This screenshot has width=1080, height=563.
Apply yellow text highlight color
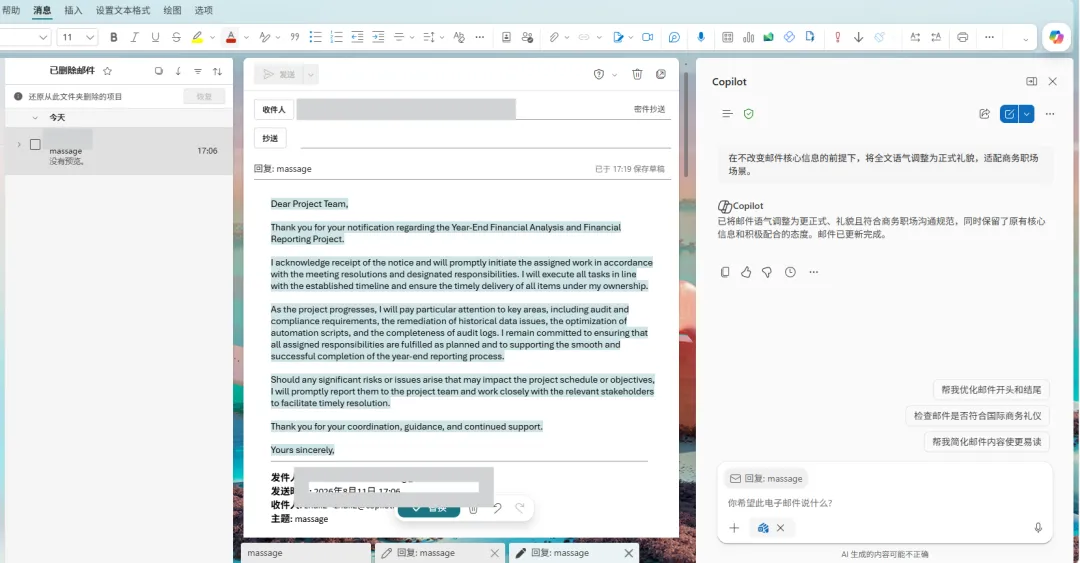(198, 37)
